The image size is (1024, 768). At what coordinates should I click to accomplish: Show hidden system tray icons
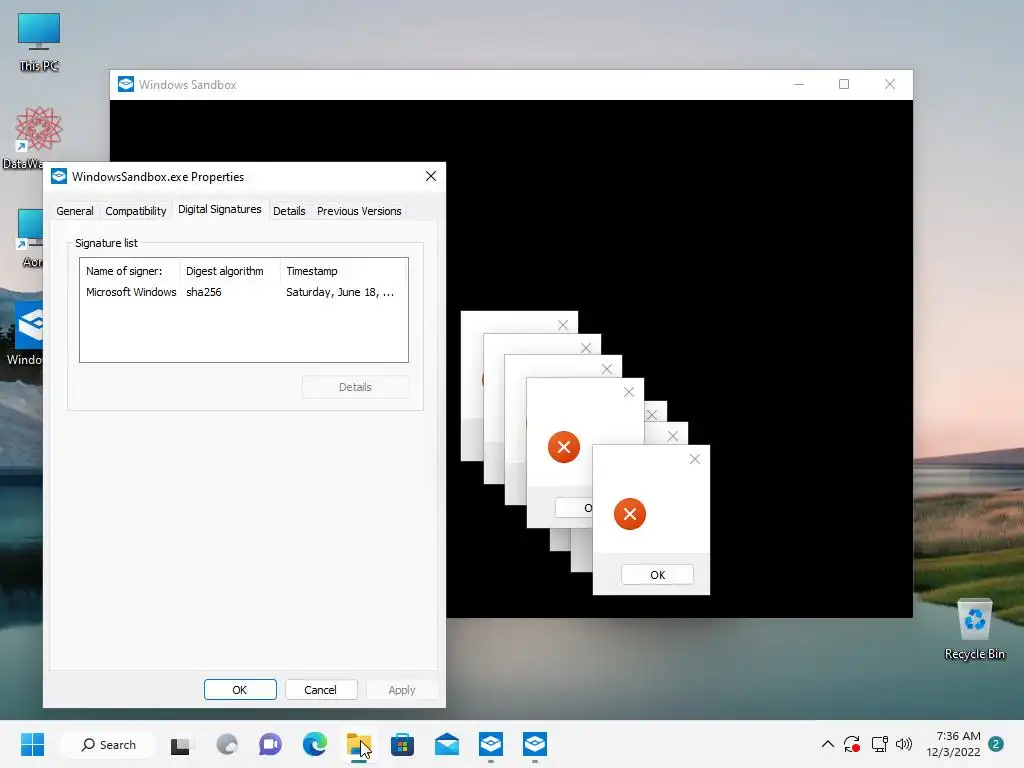(827, 744)
